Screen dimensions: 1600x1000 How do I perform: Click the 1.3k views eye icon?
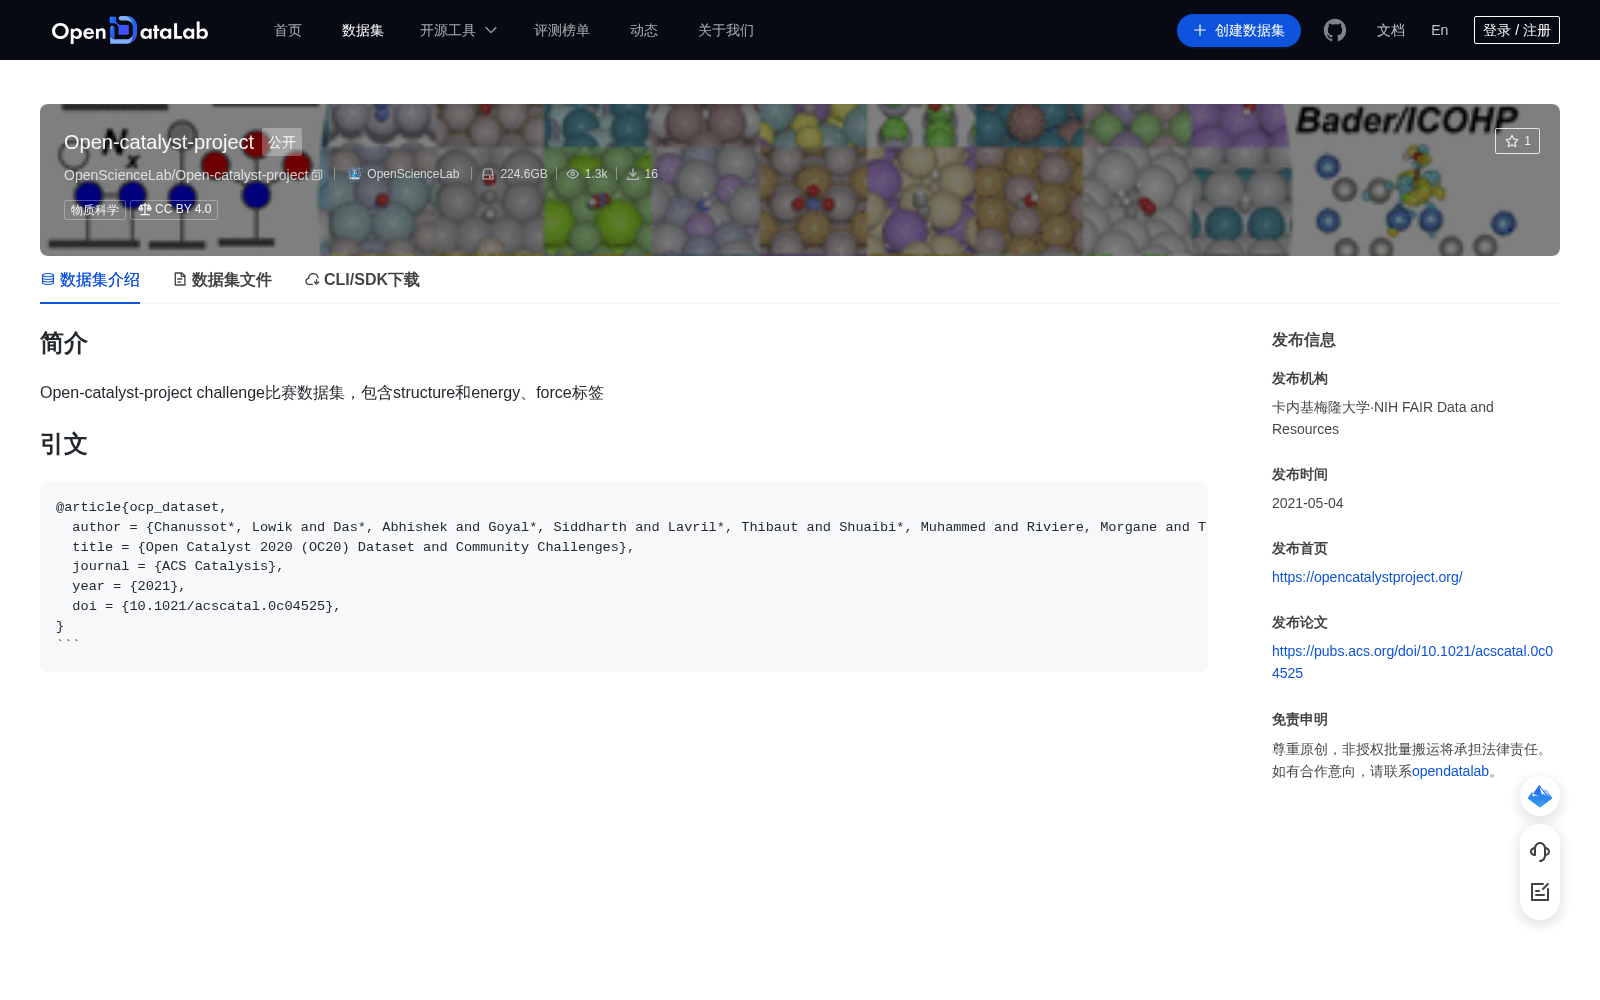573,174
